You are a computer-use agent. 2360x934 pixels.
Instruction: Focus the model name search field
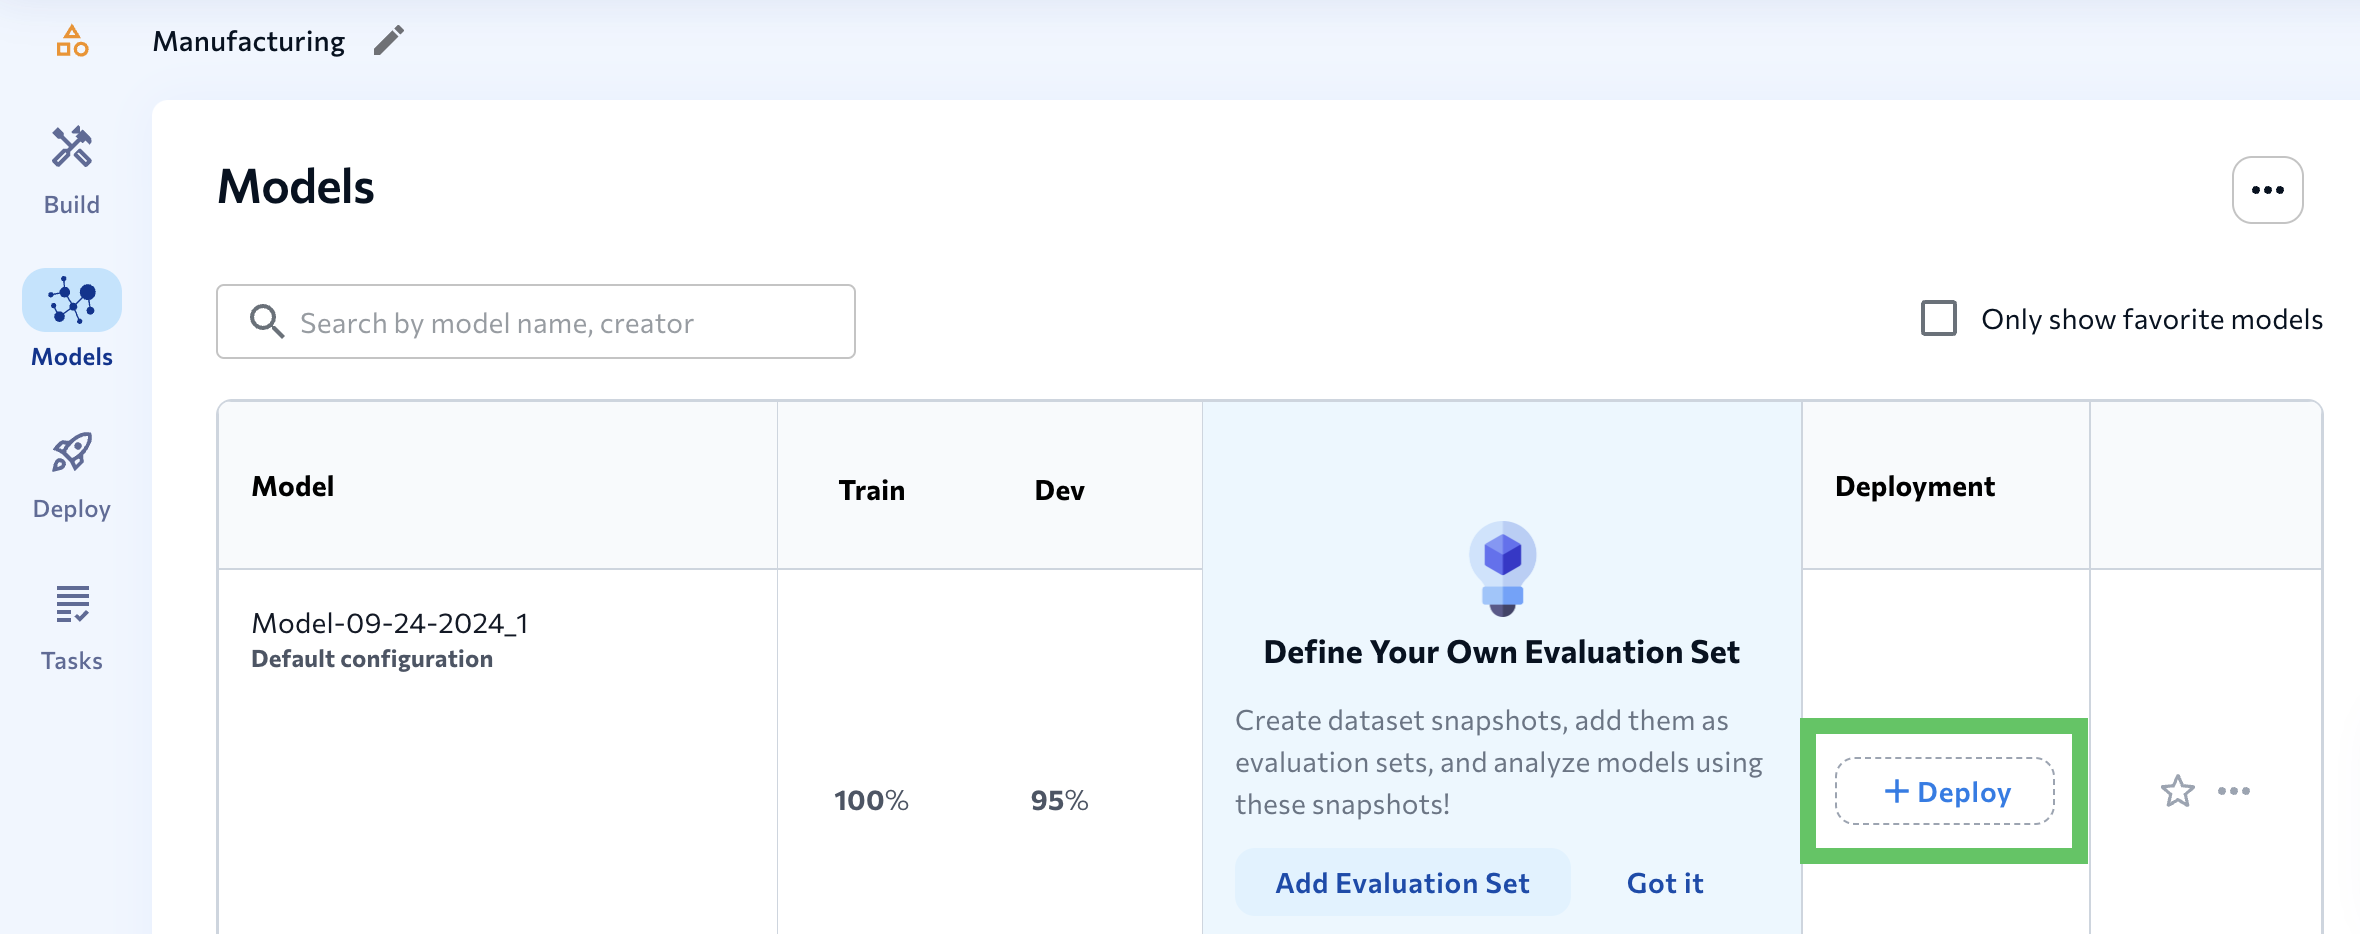[560, 322]
